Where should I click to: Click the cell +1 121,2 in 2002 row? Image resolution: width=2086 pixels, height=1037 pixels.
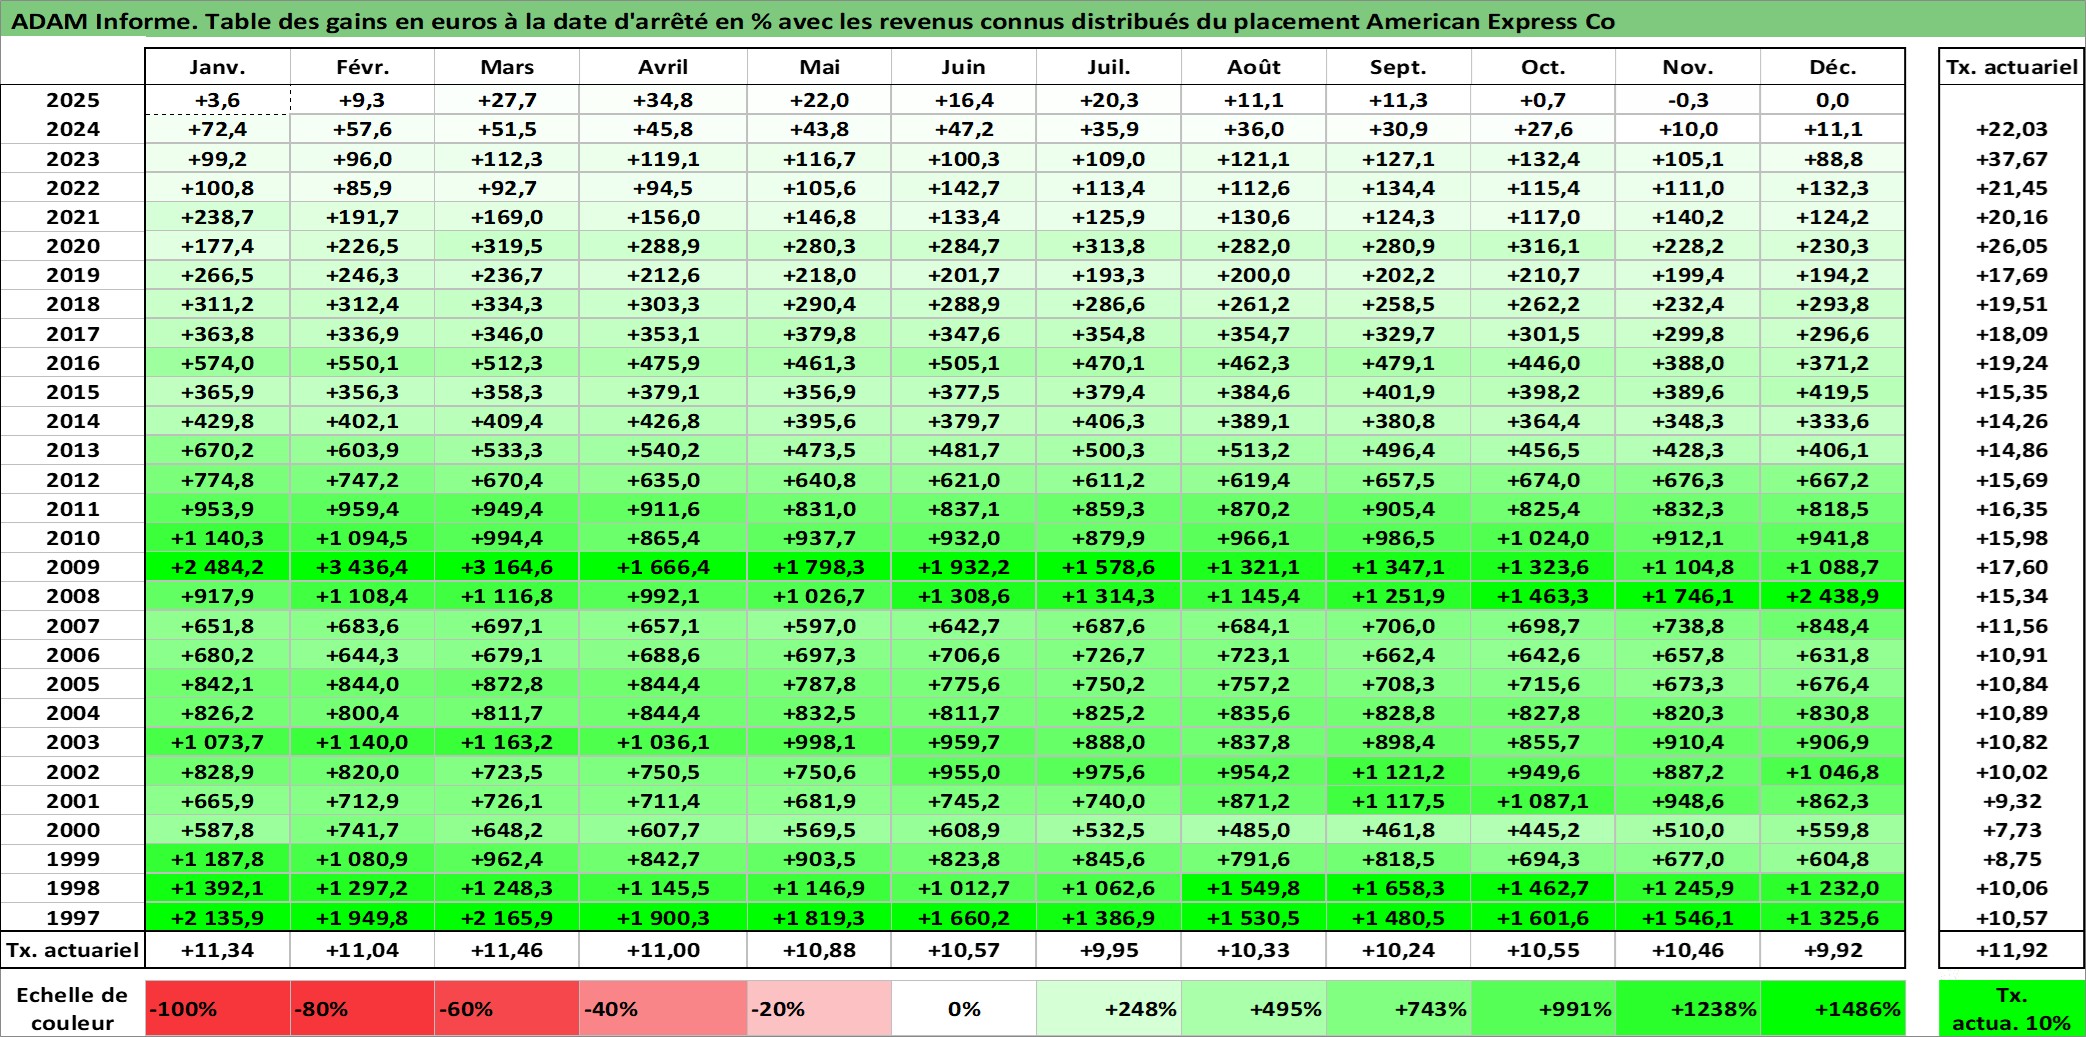coord(1399,772)
